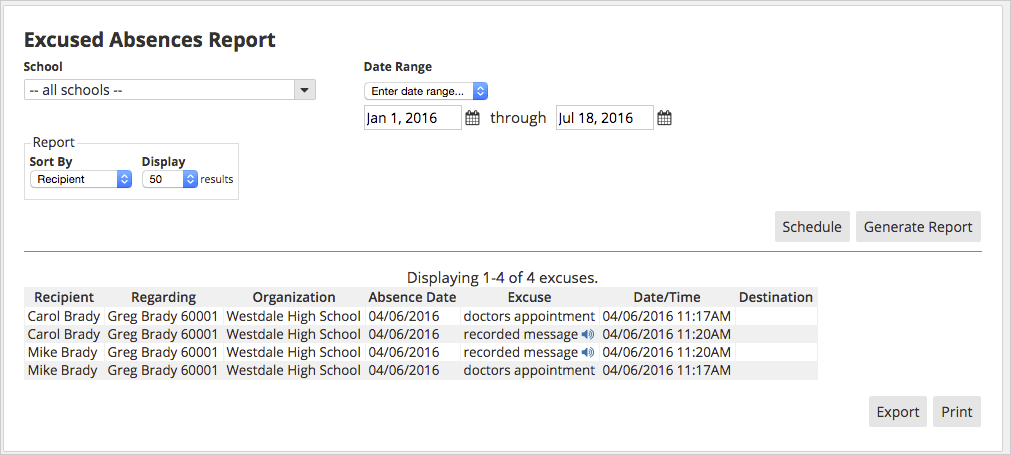Click Carol Brady's recorded message text
1011x455 pixels.
pos(520,334)
